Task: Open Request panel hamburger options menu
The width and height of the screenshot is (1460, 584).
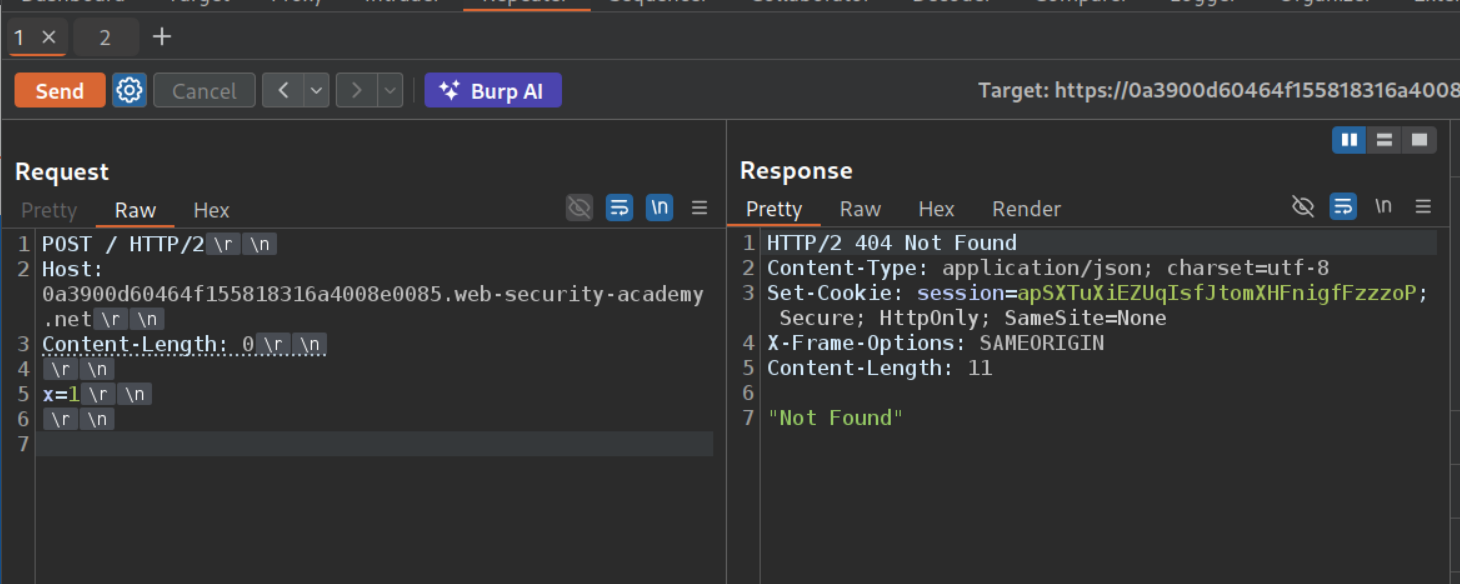Action: click(699, 208)
